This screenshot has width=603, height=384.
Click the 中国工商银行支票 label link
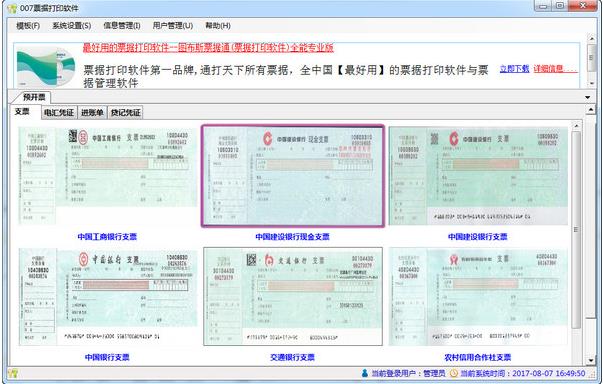[x=107, y=237]
